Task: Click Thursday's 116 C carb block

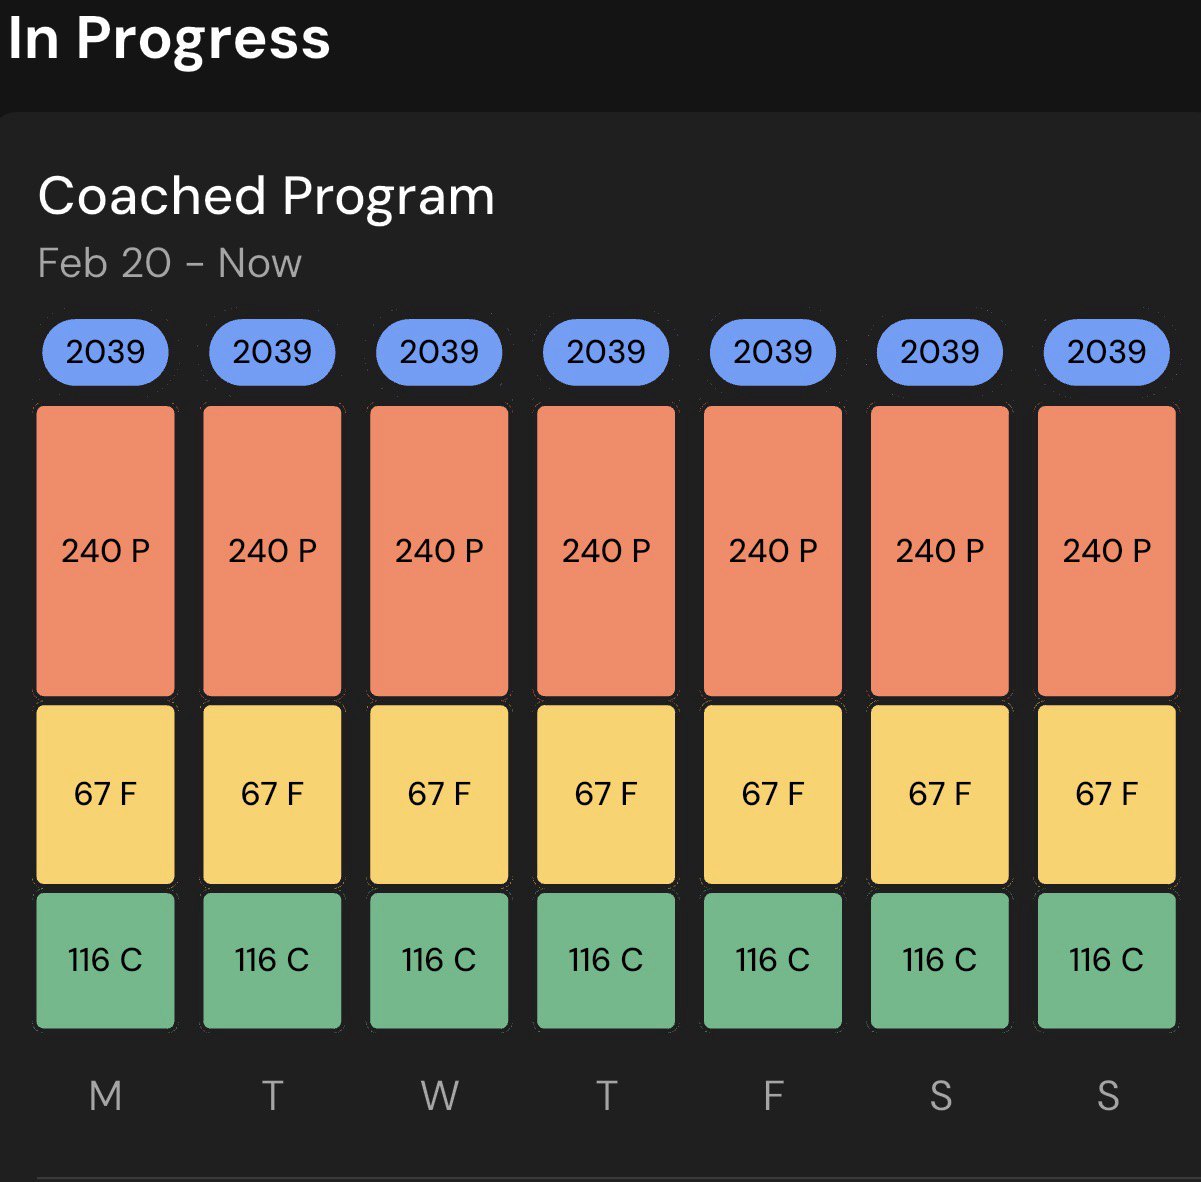Action: tap(606, 960)
